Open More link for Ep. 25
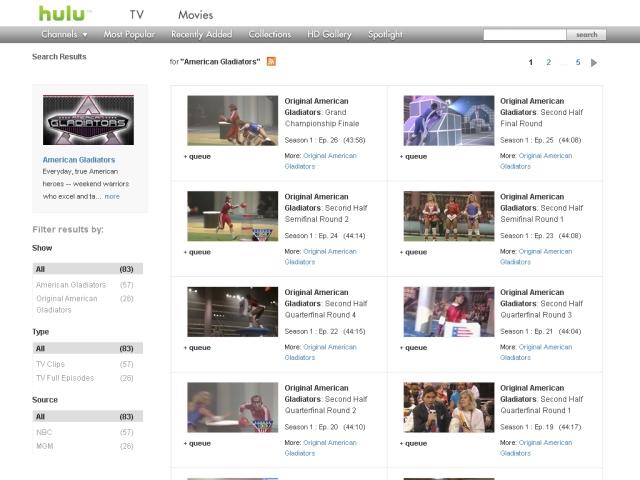Screen dimensions: 640x480 [536, 161]
